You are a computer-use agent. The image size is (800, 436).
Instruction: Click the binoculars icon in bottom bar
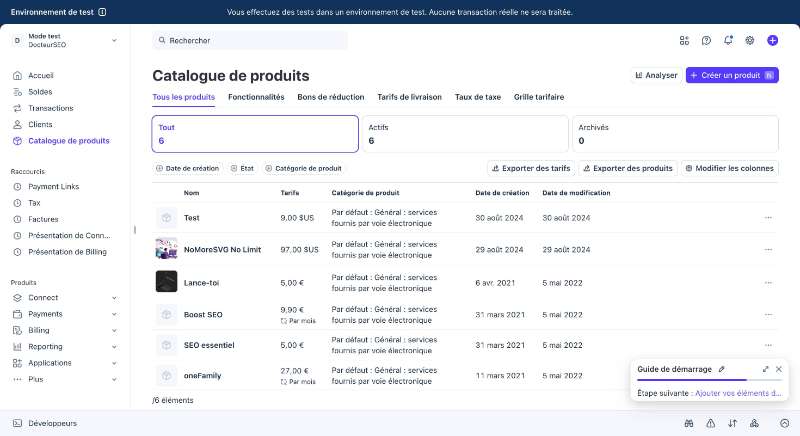[x=689, y=423]
